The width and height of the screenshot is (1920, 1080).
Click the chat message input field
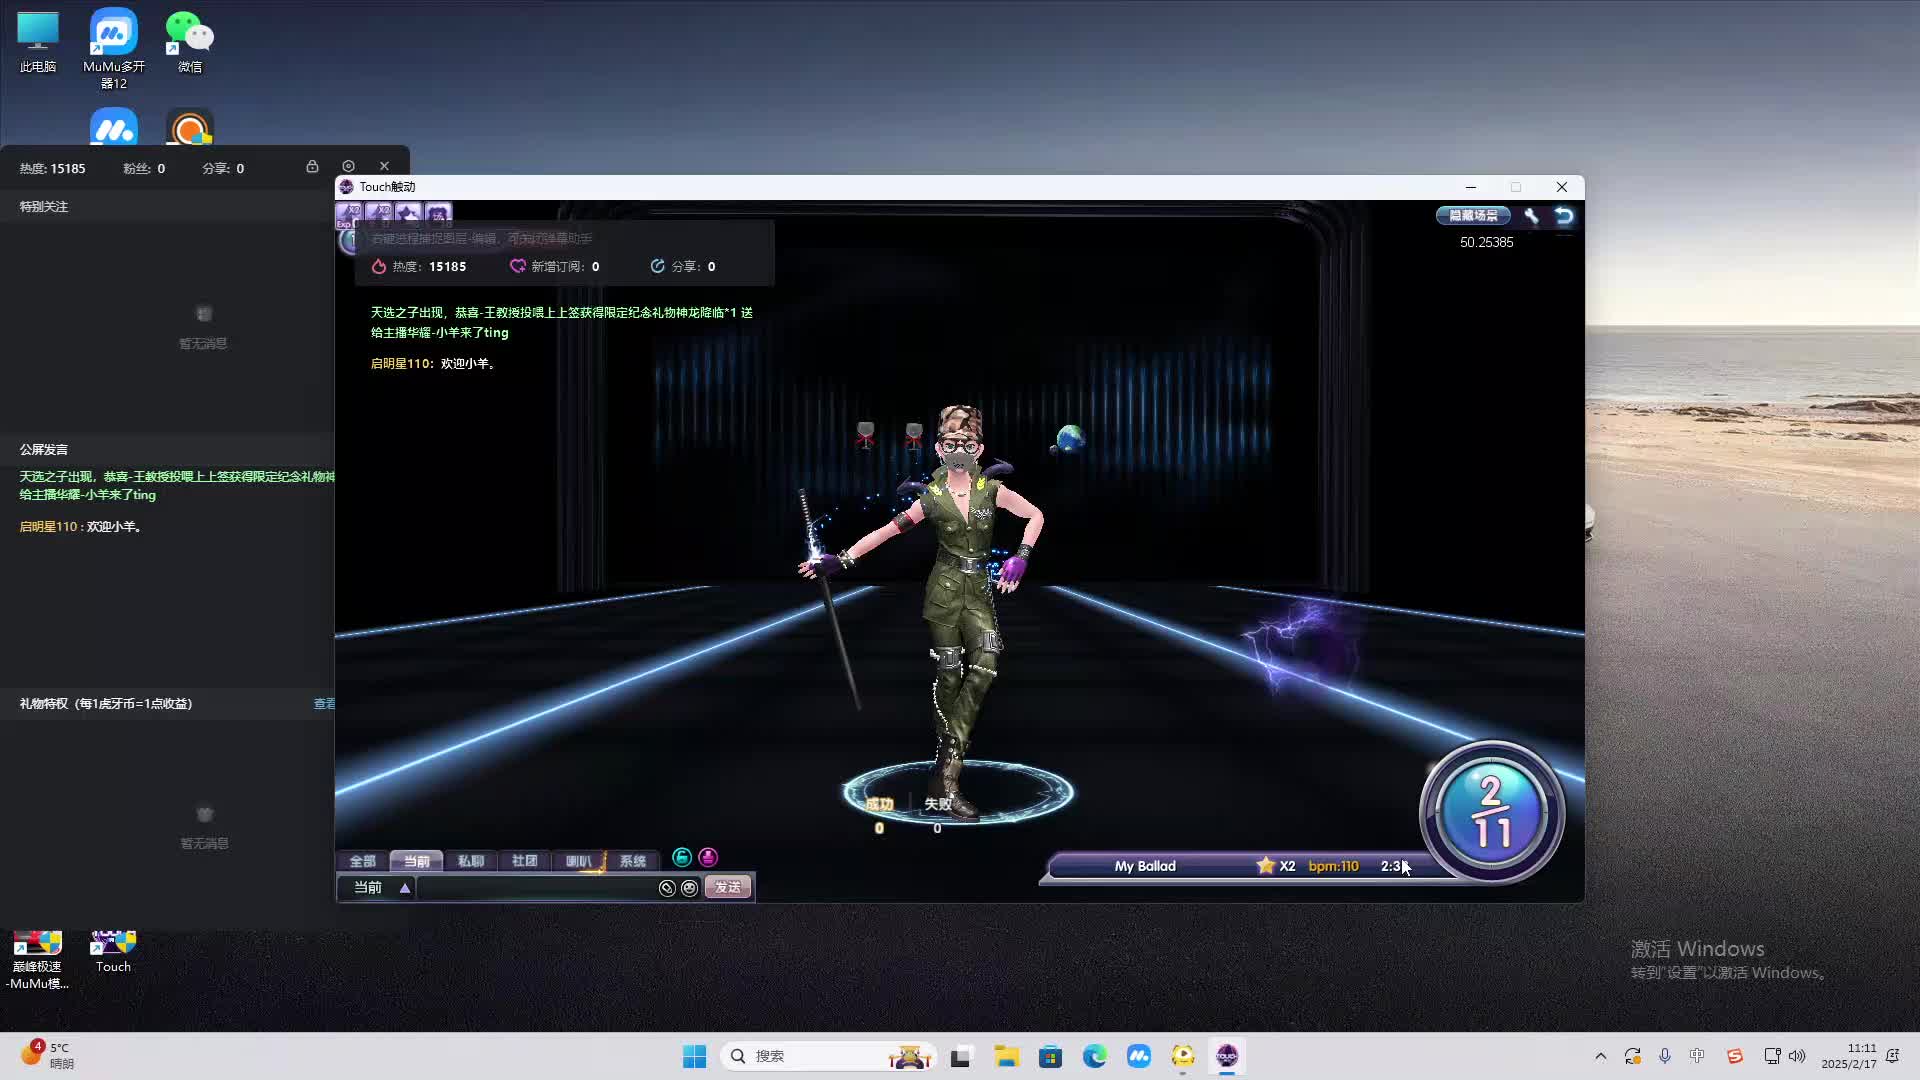(535, 888)
